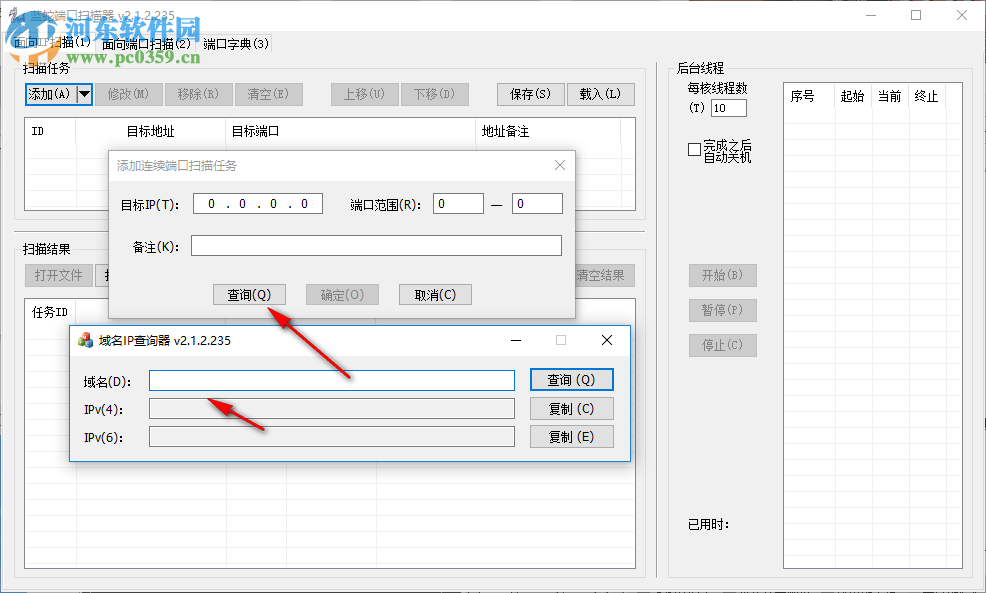This screenshot has height=593, width=986.
Task: Click the 下移(D) button
Action: [435, 94]
